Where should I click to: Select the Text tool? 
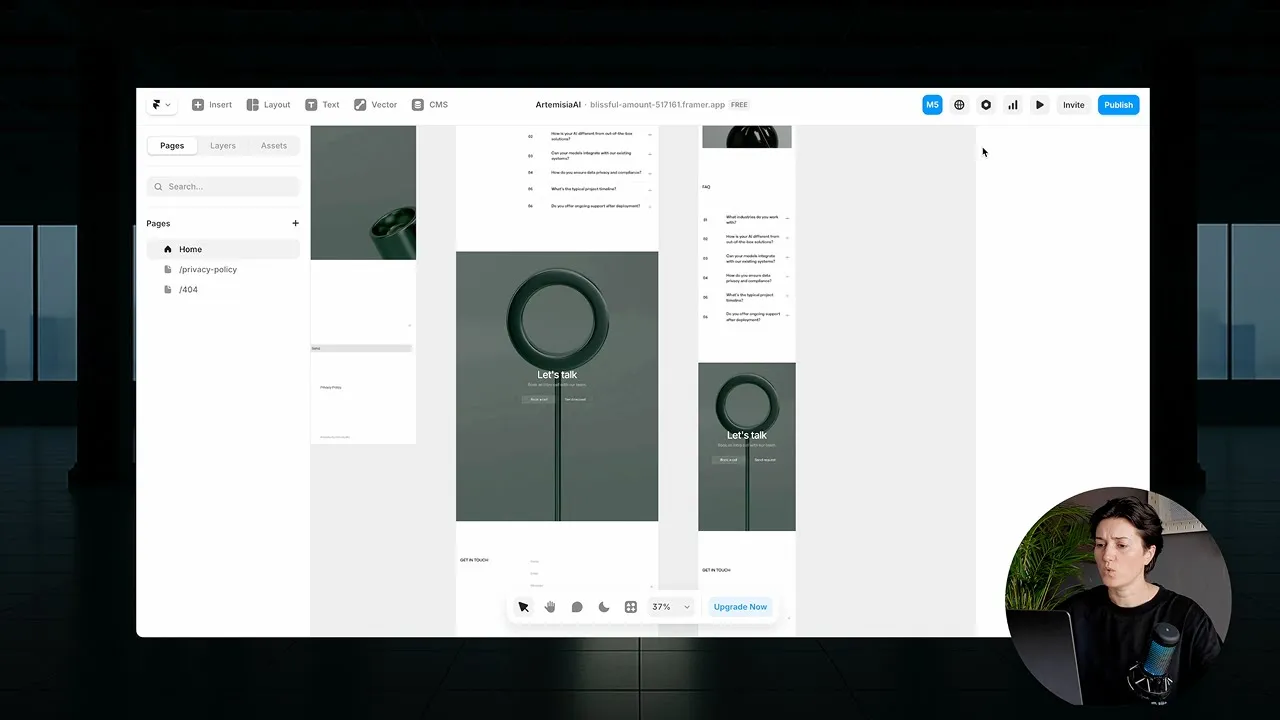tap(322, 104)
